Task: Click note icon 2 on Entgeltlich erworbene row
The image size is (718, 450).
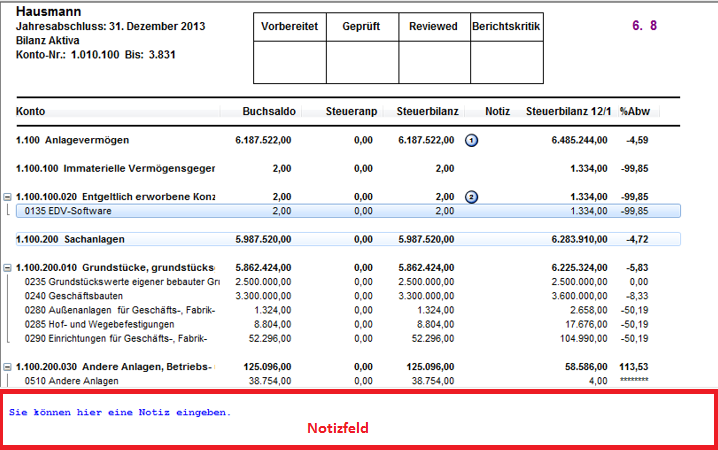Action: pyautogui.click(x=472, y=197)
